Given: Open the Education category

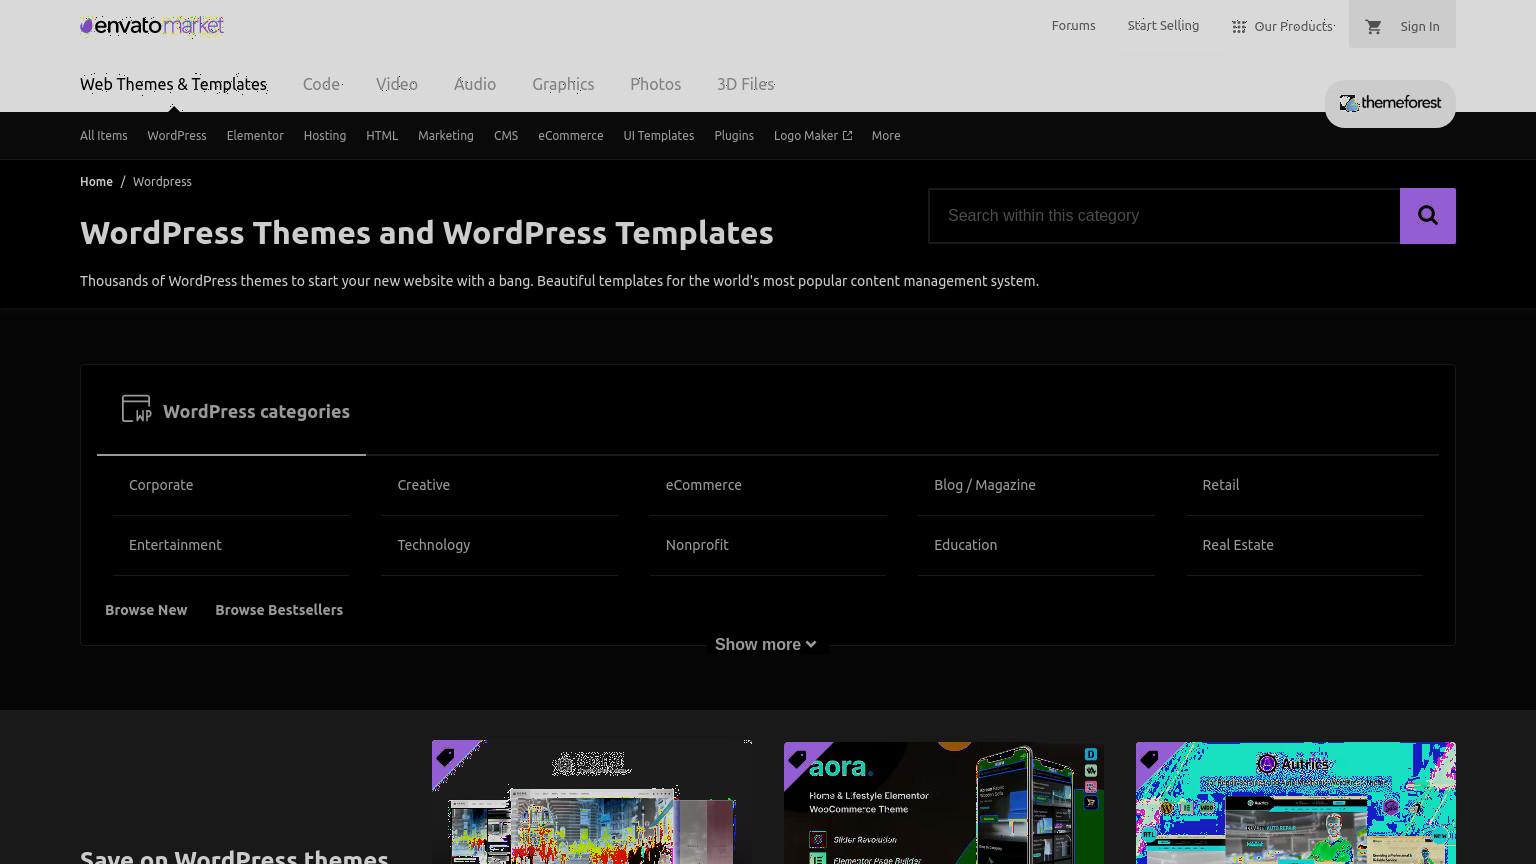Looking at the screenshot, I should pyautogui.click(x=966, y=545).
